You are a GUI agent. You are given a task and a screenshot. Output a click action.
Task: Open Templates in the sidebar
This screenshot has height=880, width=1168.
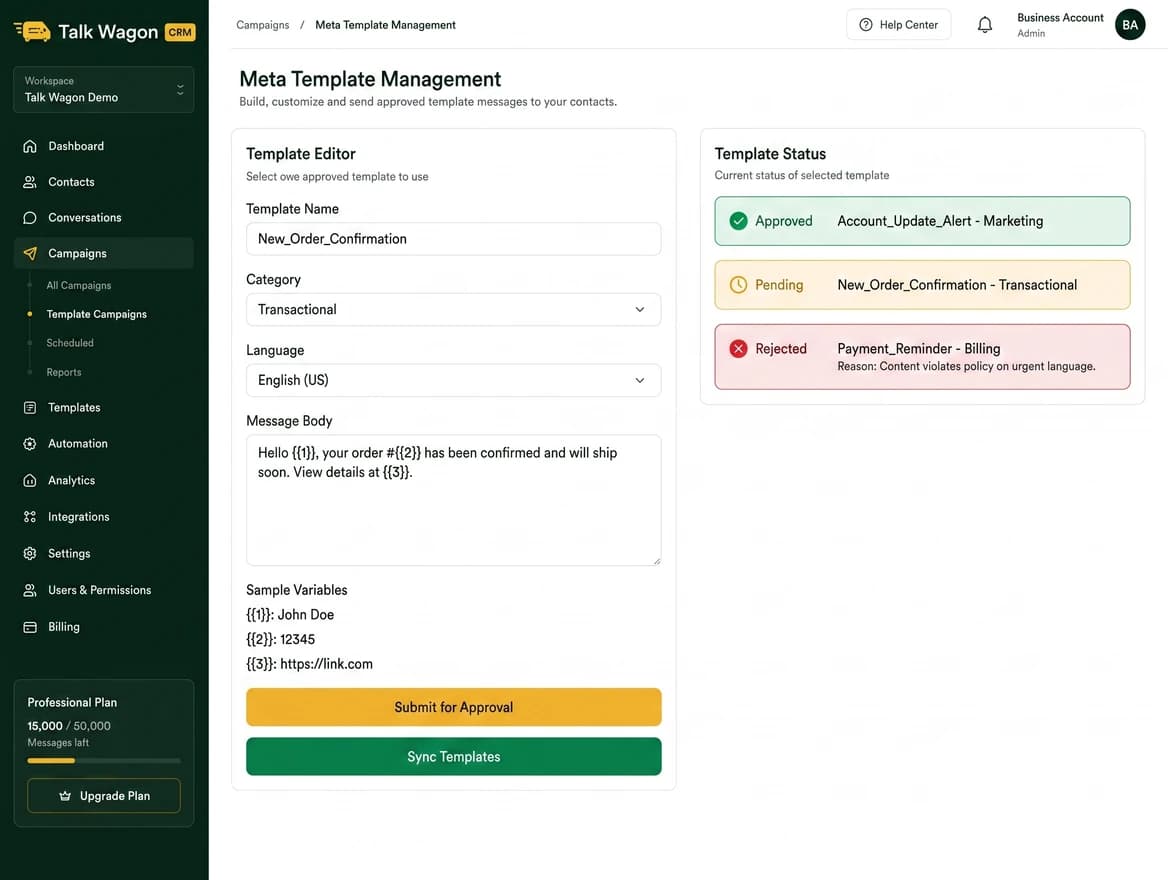pyautogui.click(x=104, y=408)
